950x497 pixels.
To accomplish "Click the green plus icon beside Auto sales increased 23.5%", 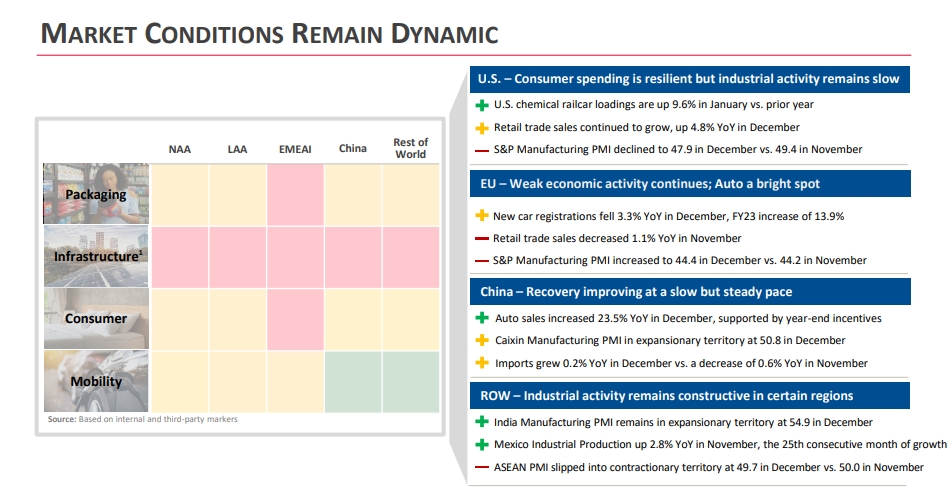I will (x=482, y=318).
